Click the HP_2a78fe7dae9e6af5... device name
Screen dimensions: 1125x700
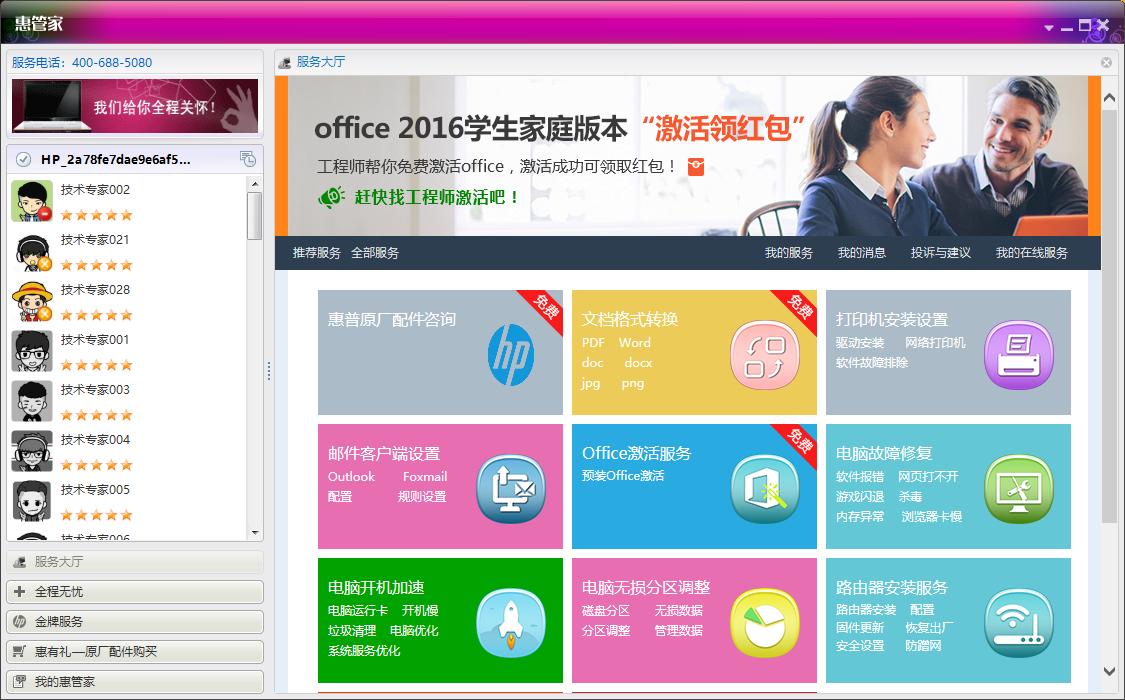click(116, 159)
